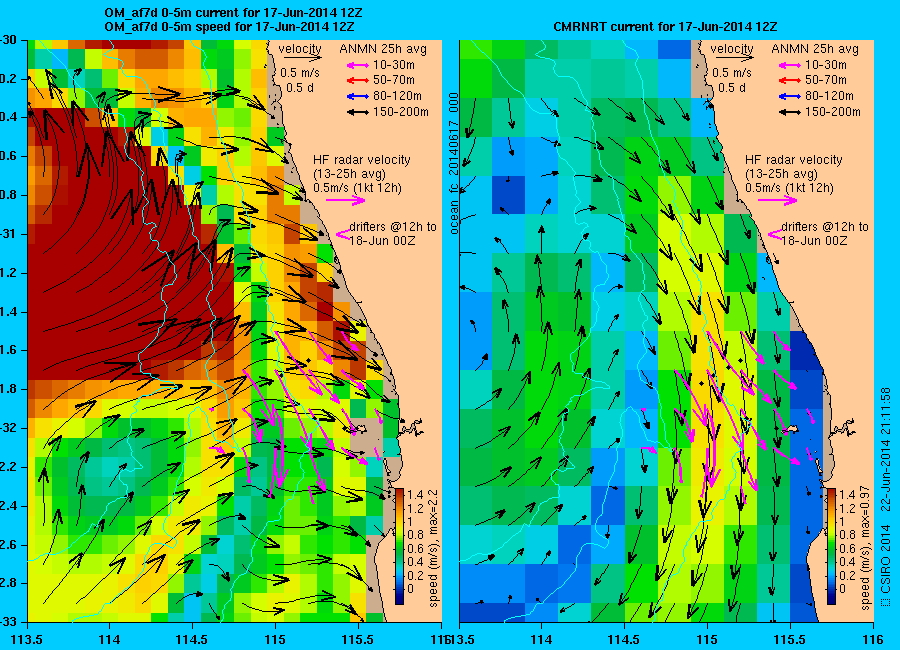
Task: Select 'CMRNRT current for 17-Jun-2014 12Z' title
Action: coord(665,26)
